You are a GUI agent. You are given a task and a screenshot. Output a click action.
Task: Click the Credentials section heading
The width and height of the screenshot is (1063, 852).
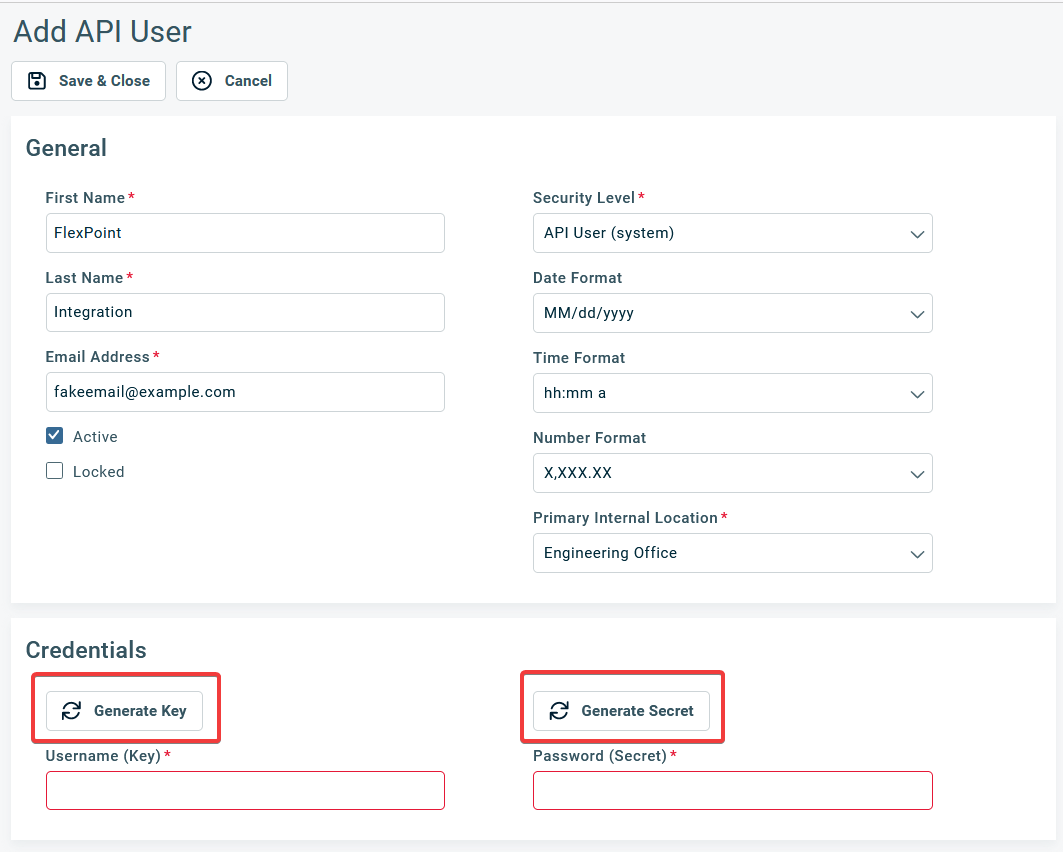click(85, 649)
